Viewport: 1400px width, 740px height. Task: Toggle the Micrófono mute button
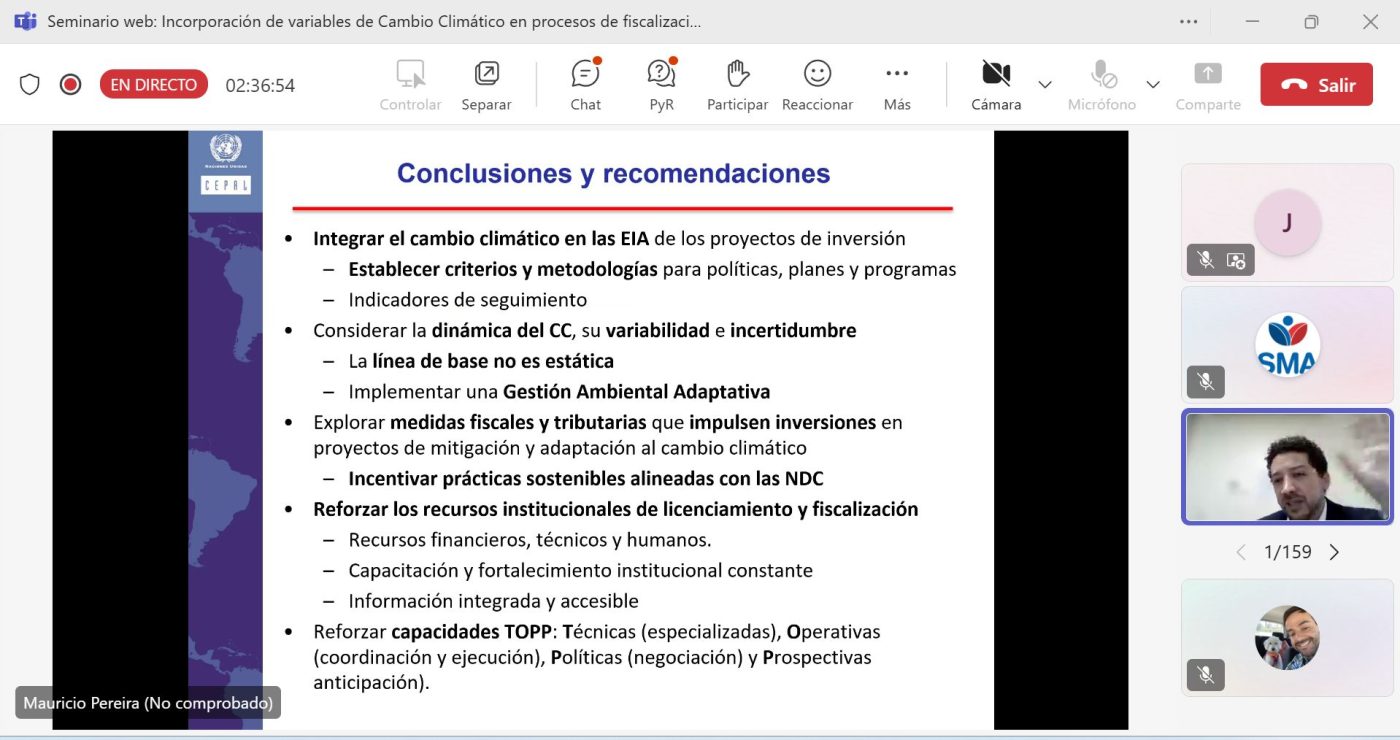click(1102, 84)
